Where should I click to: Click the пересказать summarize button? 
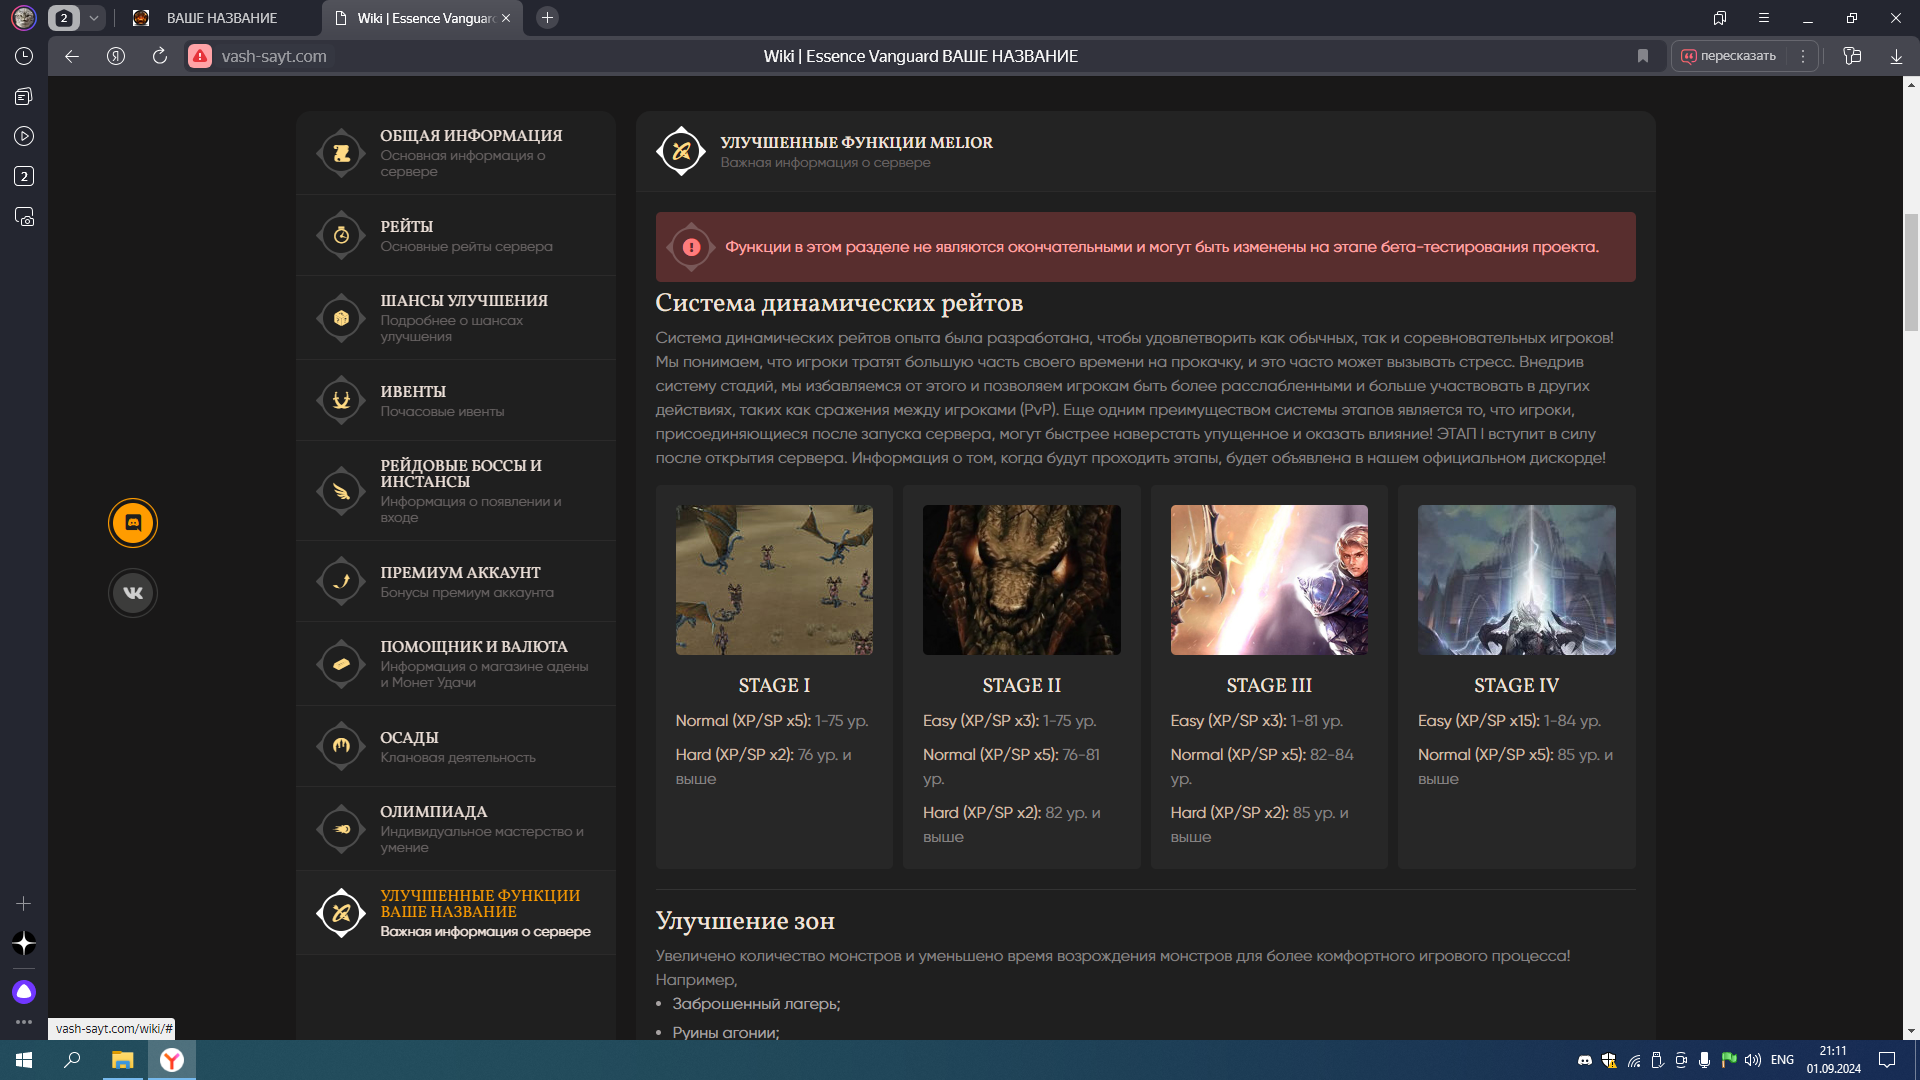point(1730,56)
